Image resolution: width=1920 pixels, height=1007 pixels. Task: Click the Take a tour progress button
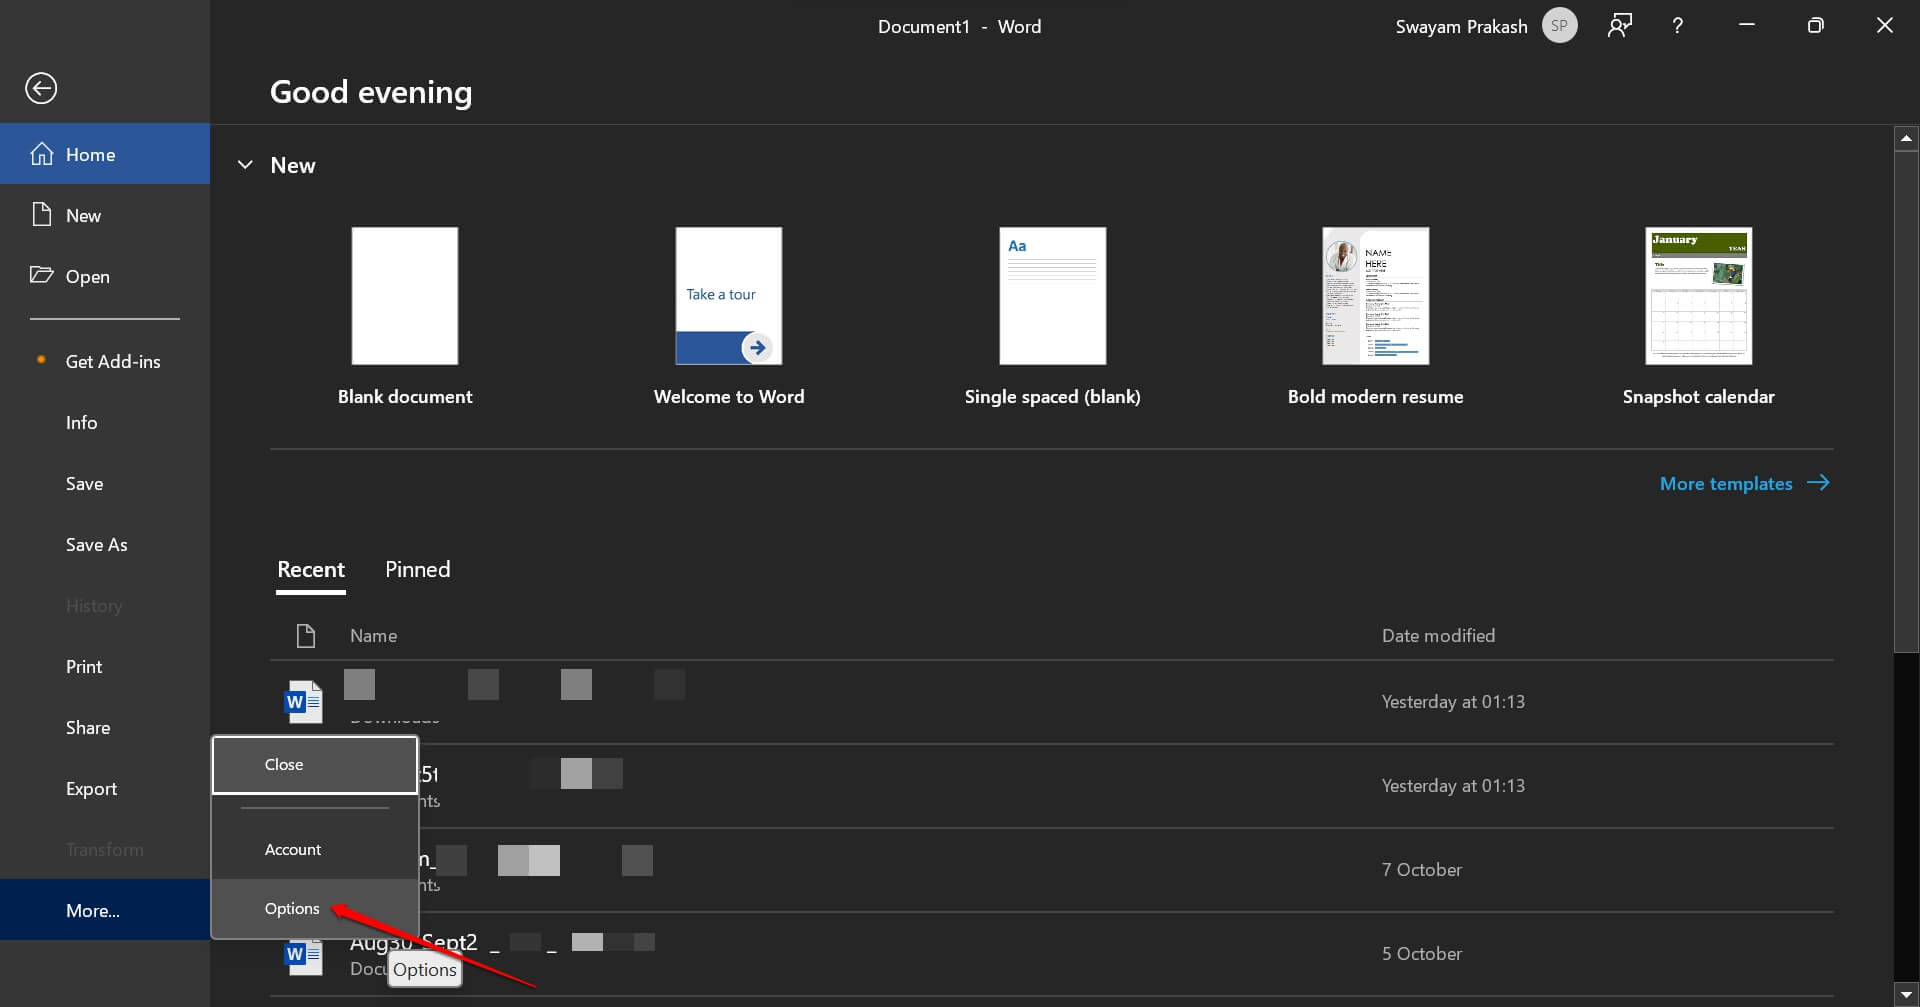point(757,347)
